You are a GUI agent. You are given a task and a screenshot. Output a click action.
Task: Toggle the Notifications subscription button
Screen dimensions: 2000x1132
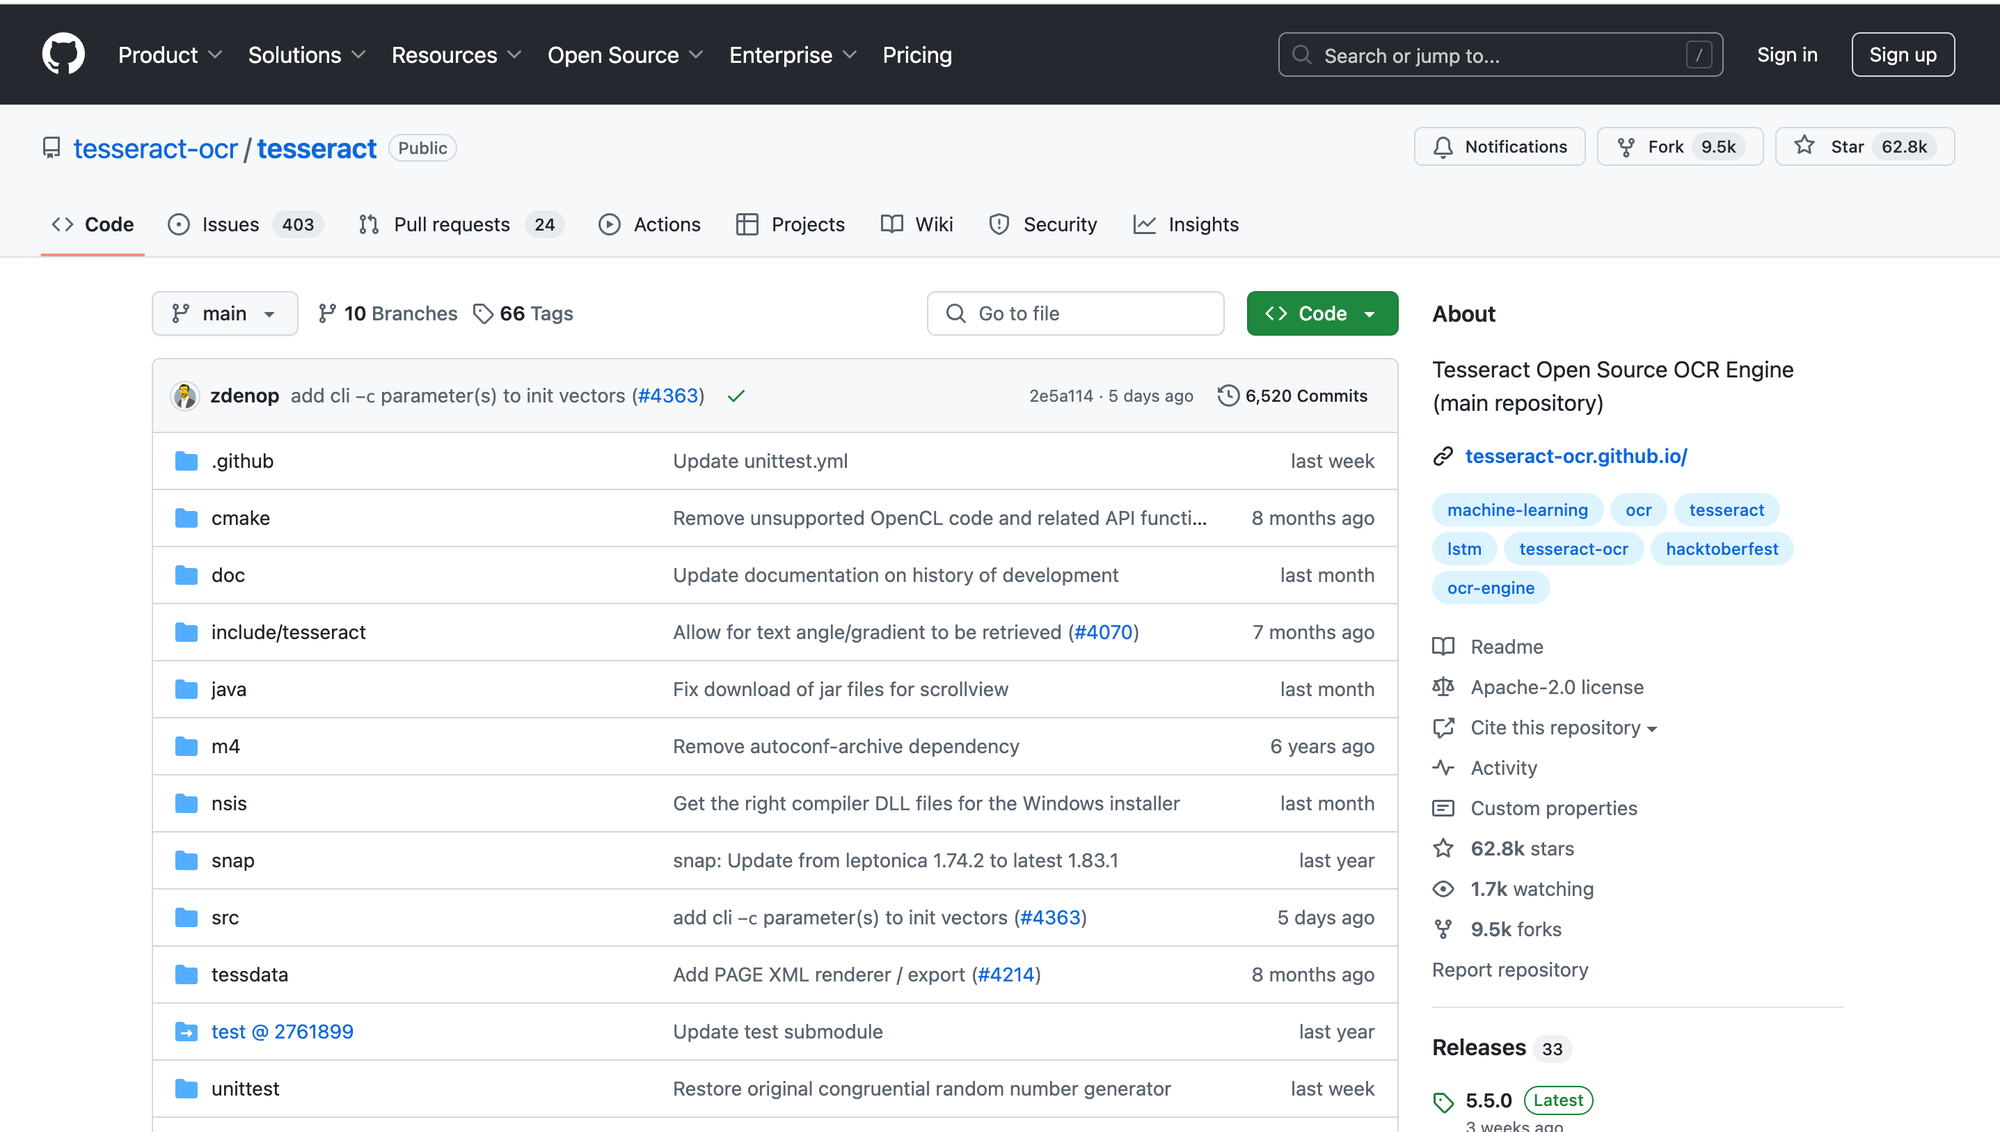1499,146
